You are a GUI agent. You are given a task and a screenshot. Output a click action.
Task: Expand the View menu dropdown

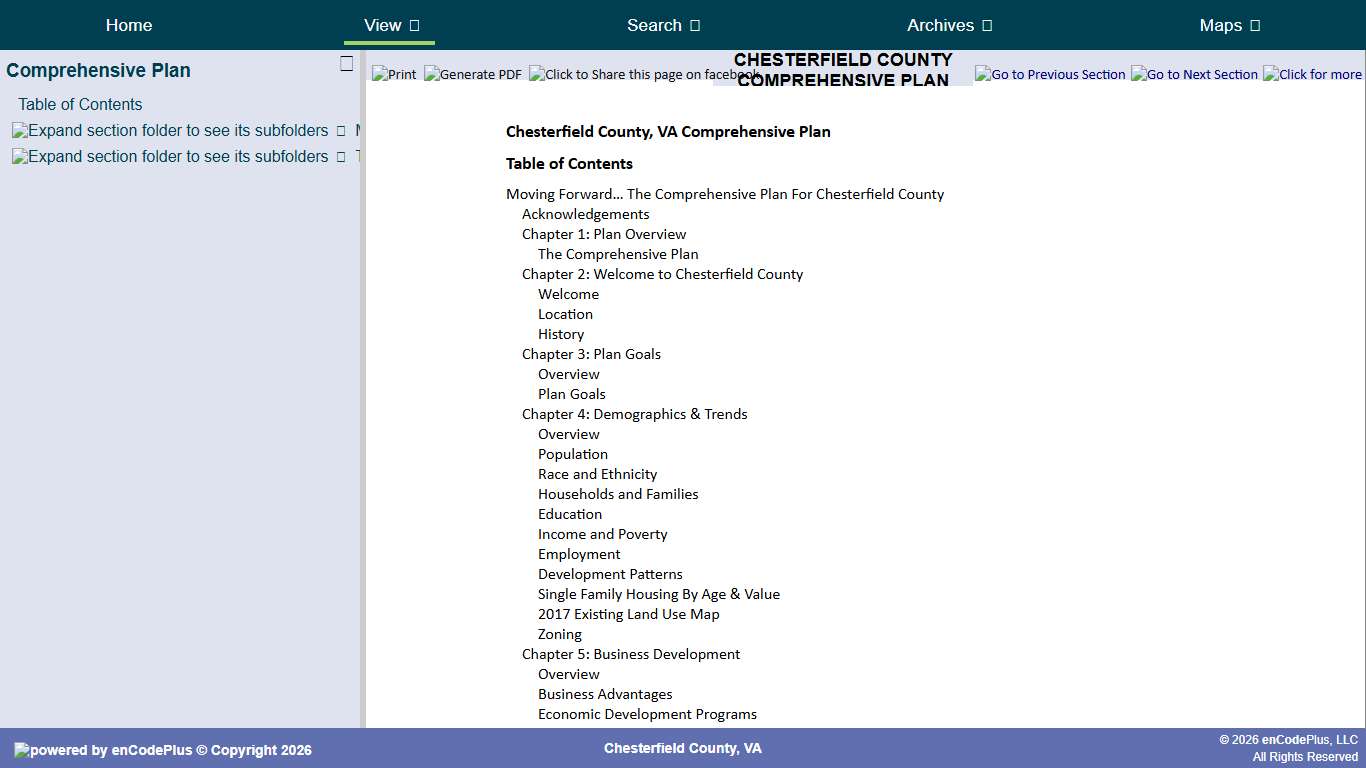tap(389, 25)
